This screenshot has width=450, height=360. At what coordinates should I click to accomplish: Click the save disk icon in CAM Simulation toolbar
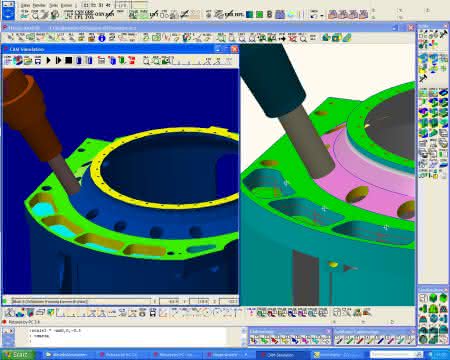pos(38,60)
